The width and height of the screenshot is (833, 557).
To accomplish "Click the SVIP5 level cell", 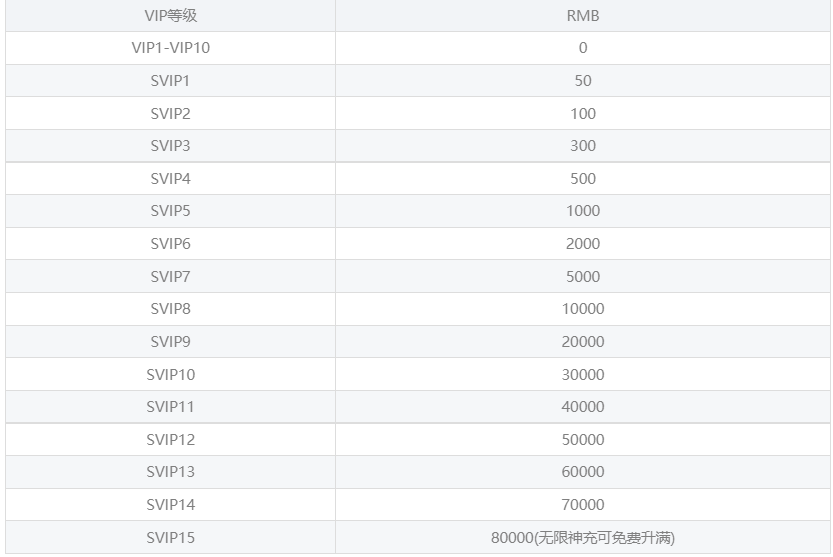I will 170,211.
